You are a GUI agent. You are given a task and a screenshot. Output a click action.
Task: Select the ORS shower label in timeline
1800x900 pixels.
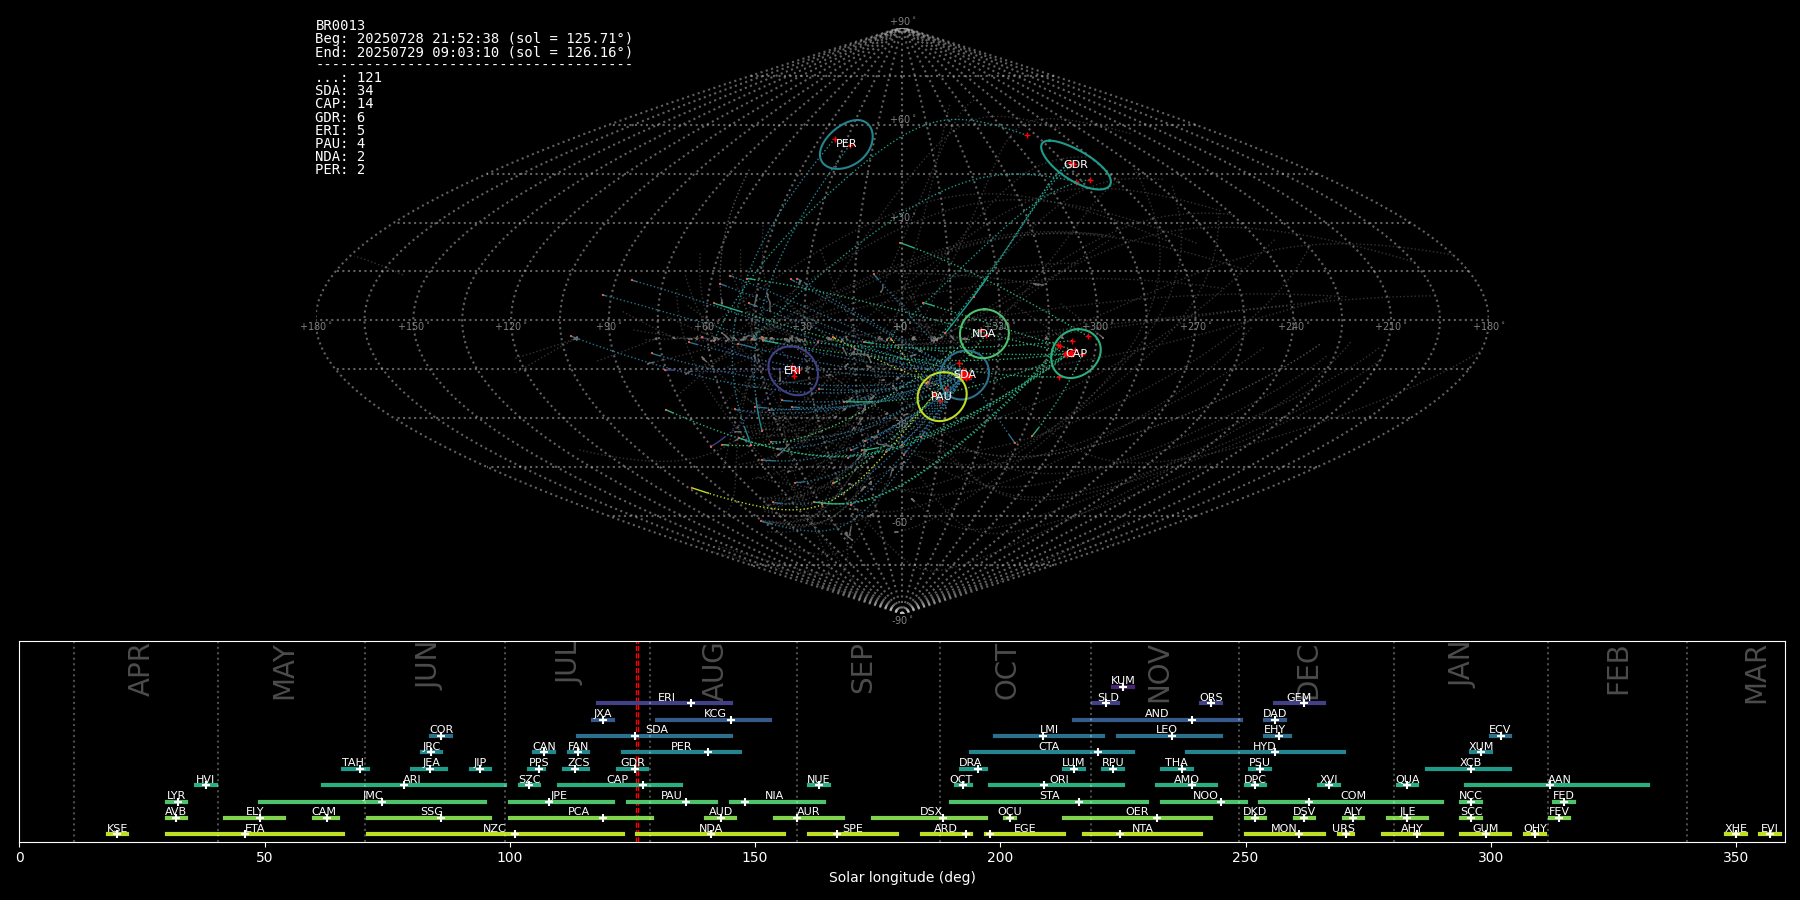point(1211,698)
